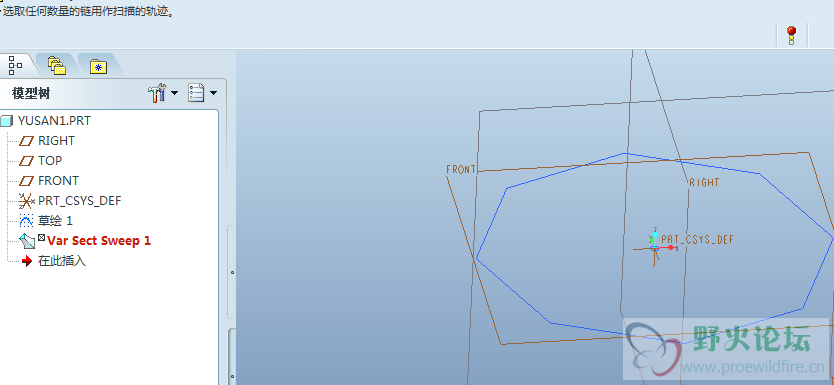The height and width of the screenshot is (385, 834).
Task: Click the regeneration traffic light status icon
Action: point(791,36)
